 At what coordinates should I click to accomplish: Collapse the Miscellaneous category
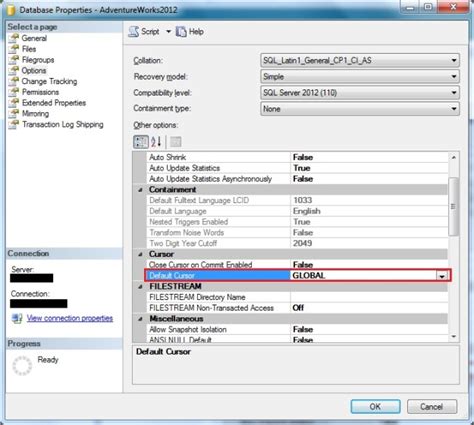tap(140, 319)
